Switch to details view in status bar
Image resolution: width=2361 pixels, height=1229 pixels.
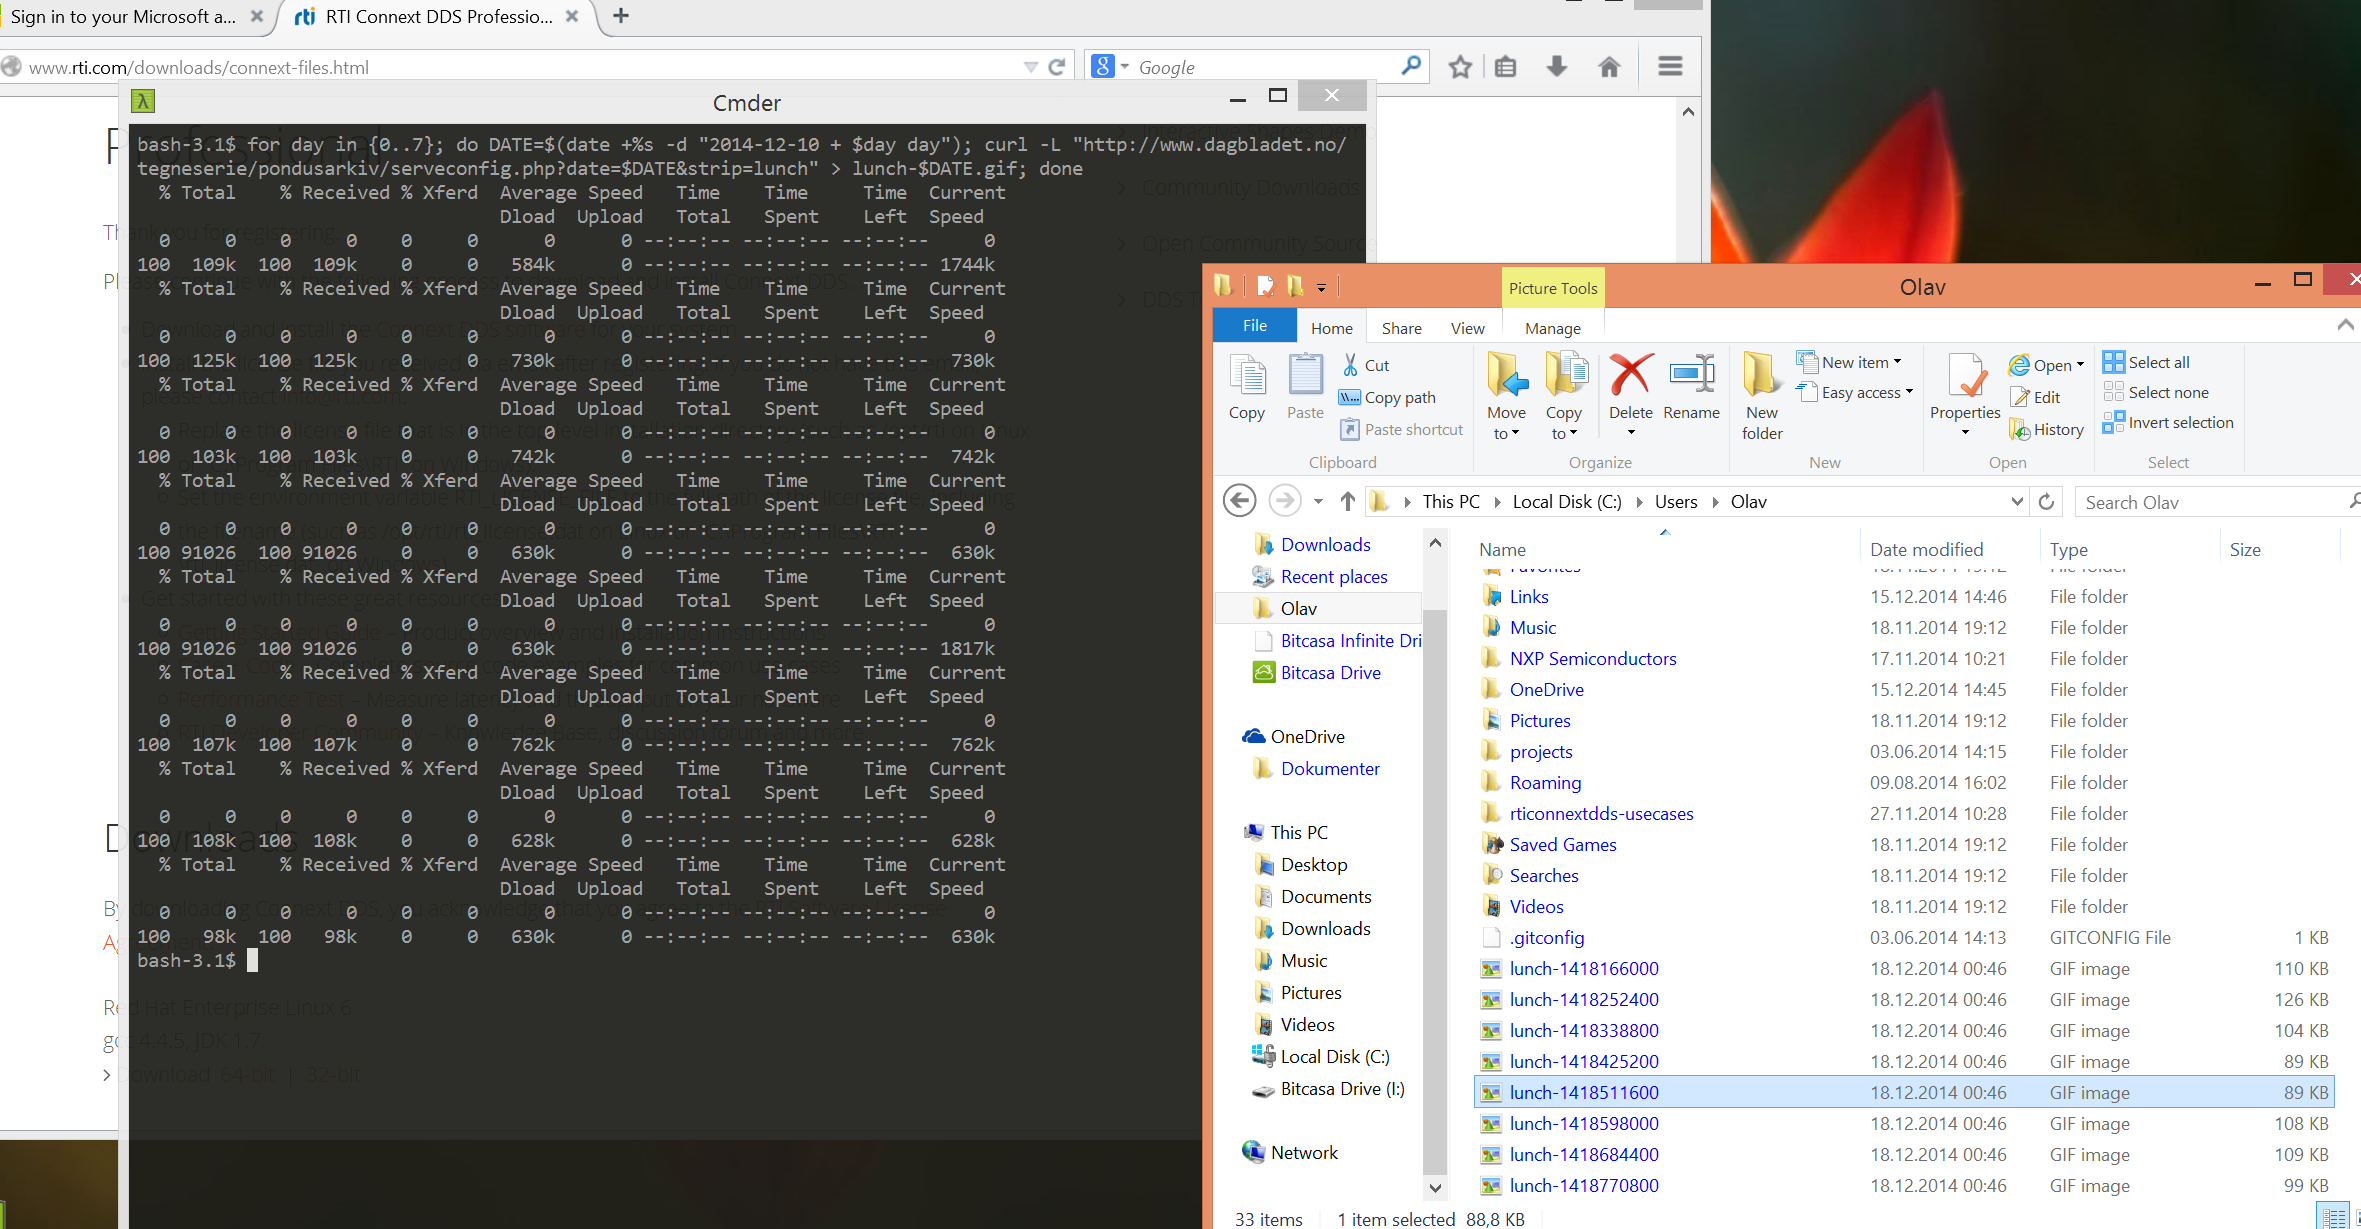point(2333,1218)
